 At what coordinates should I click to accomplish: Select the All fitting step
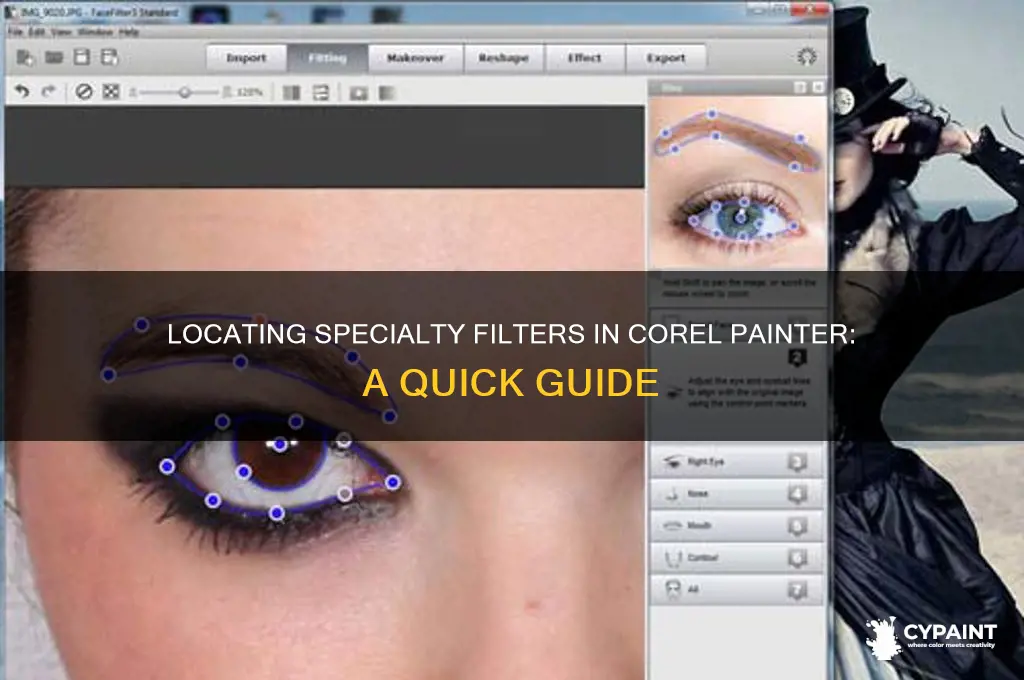coord(736,590)
